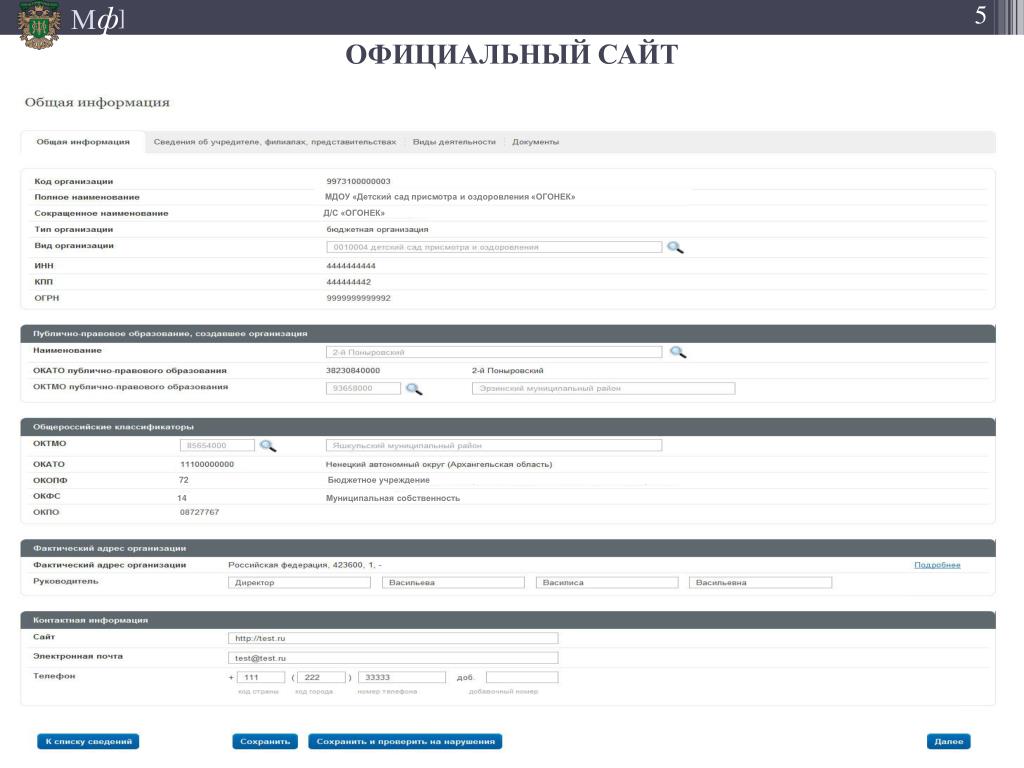Click the coat of arms logo

point(39,25)
